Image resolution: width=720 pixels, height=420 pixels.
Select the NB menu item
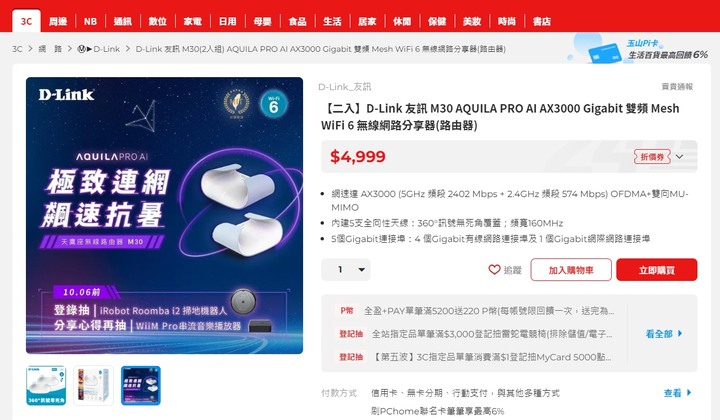coord(90,21)
